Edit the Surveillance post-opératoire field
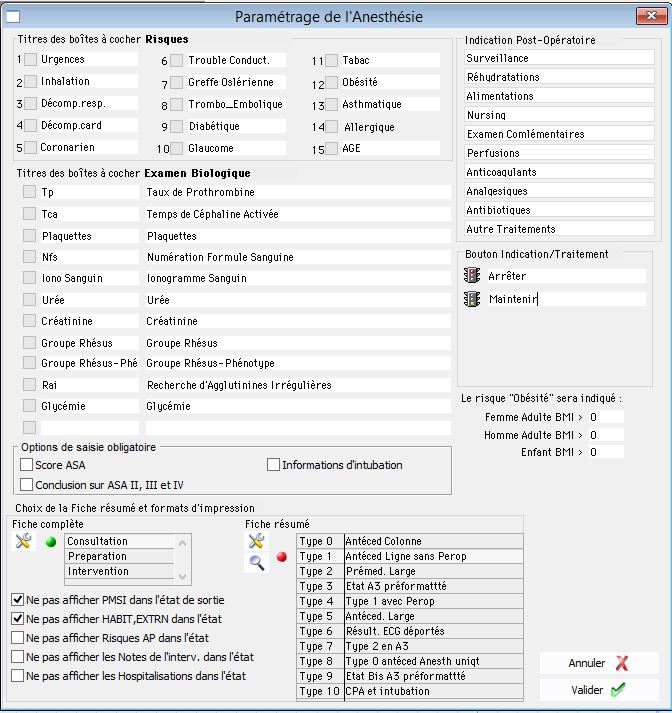Viewport: 672px width, 713px height. 560,58
